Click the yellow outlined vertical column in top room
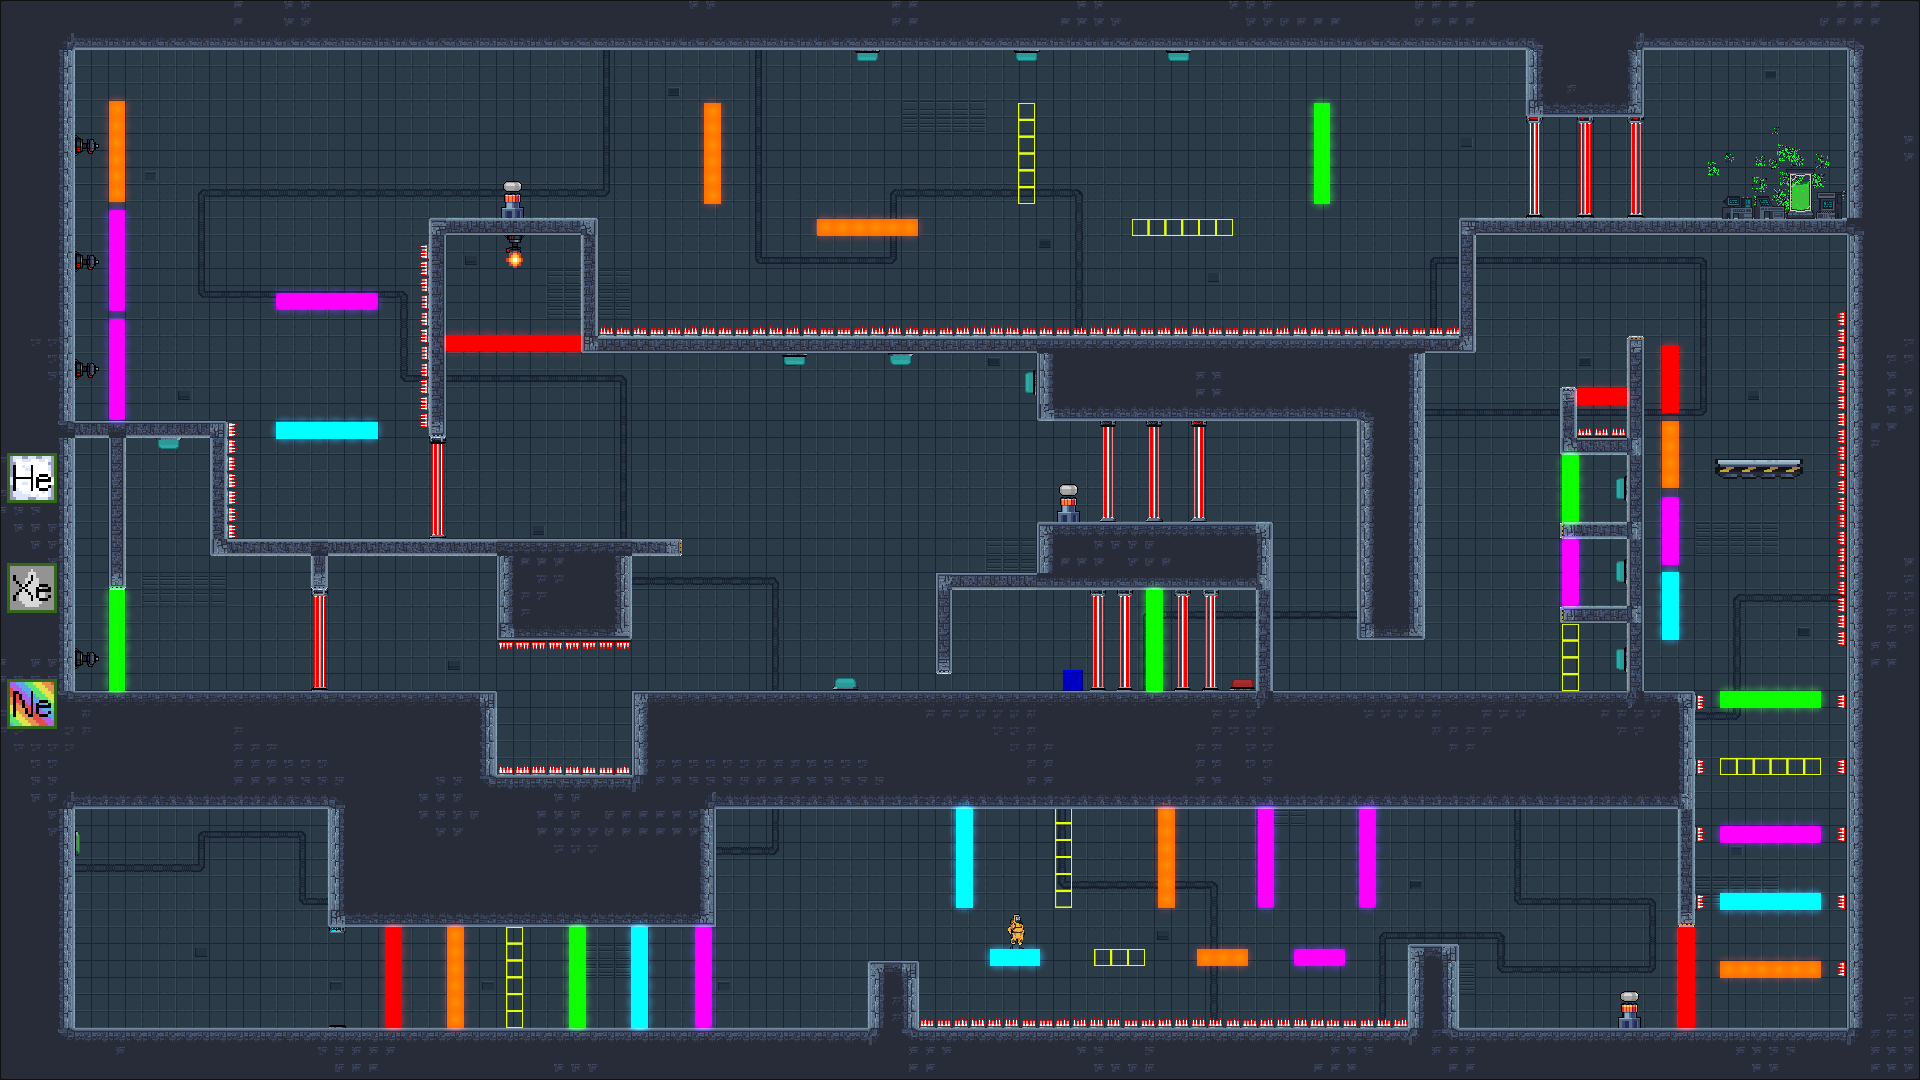Image resolution: width=1920 pixels, height=1080 pixels. click(x=1026, y=153)
